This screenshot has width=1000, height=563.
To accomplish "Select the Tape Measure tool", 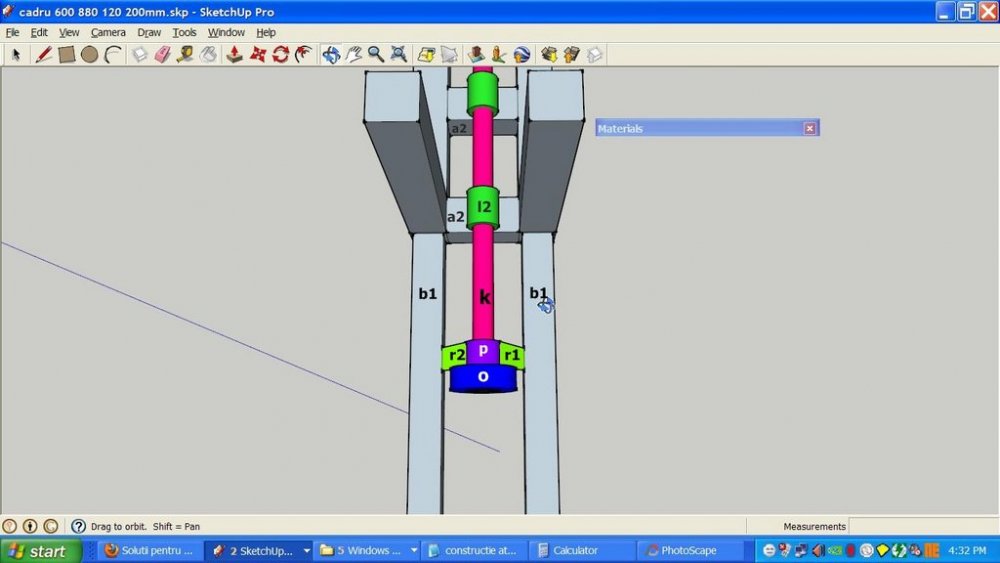I will tap(186, 55).
